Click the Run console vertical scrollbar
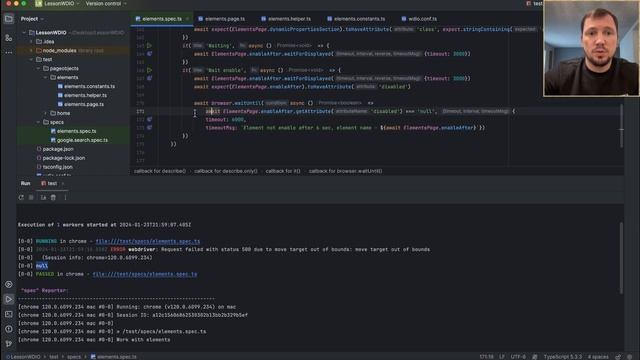640x360 pixels. pyautogui.click(x=622, y=258)
